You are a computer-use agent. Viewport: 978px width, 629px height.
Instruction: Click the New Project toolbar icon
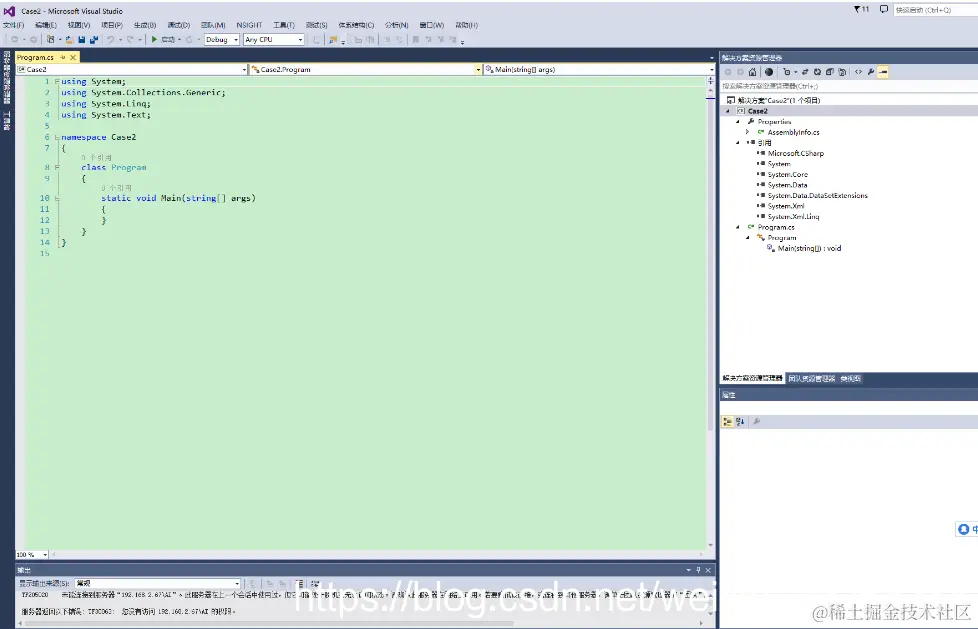click(x=51, y=39)
